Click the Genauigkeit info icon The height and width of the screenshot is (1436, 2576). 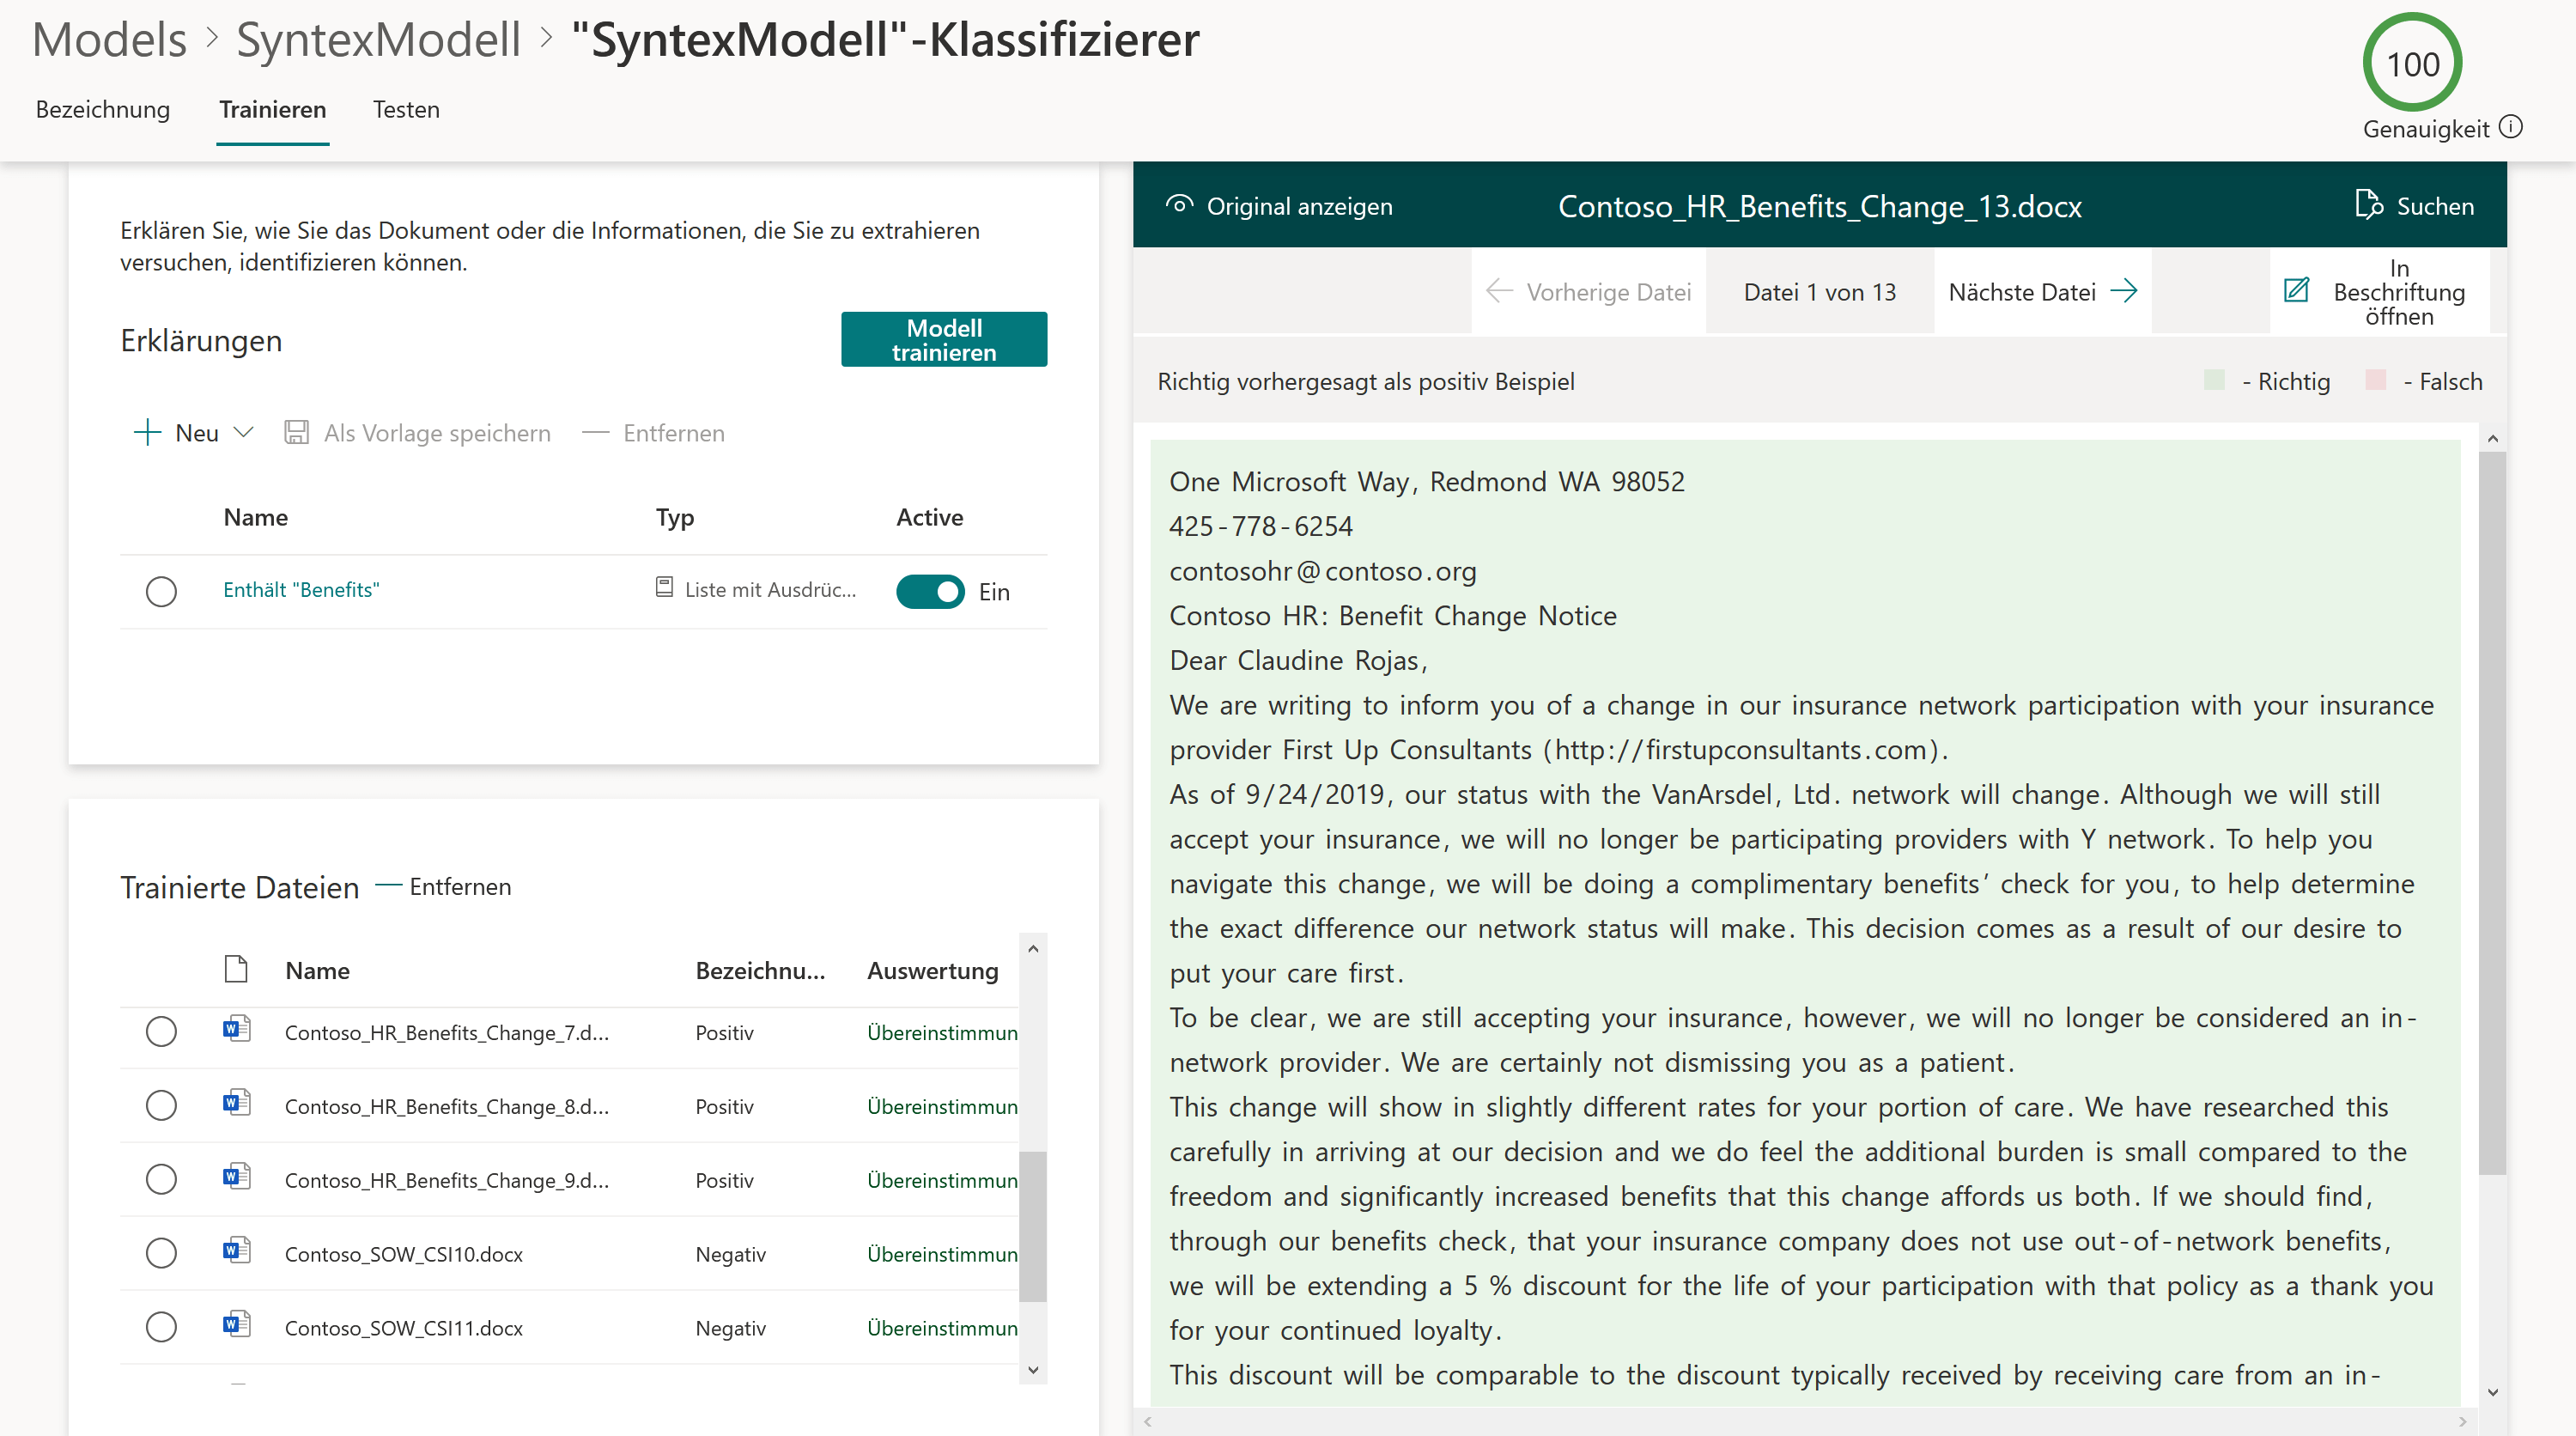[2511, 127]
